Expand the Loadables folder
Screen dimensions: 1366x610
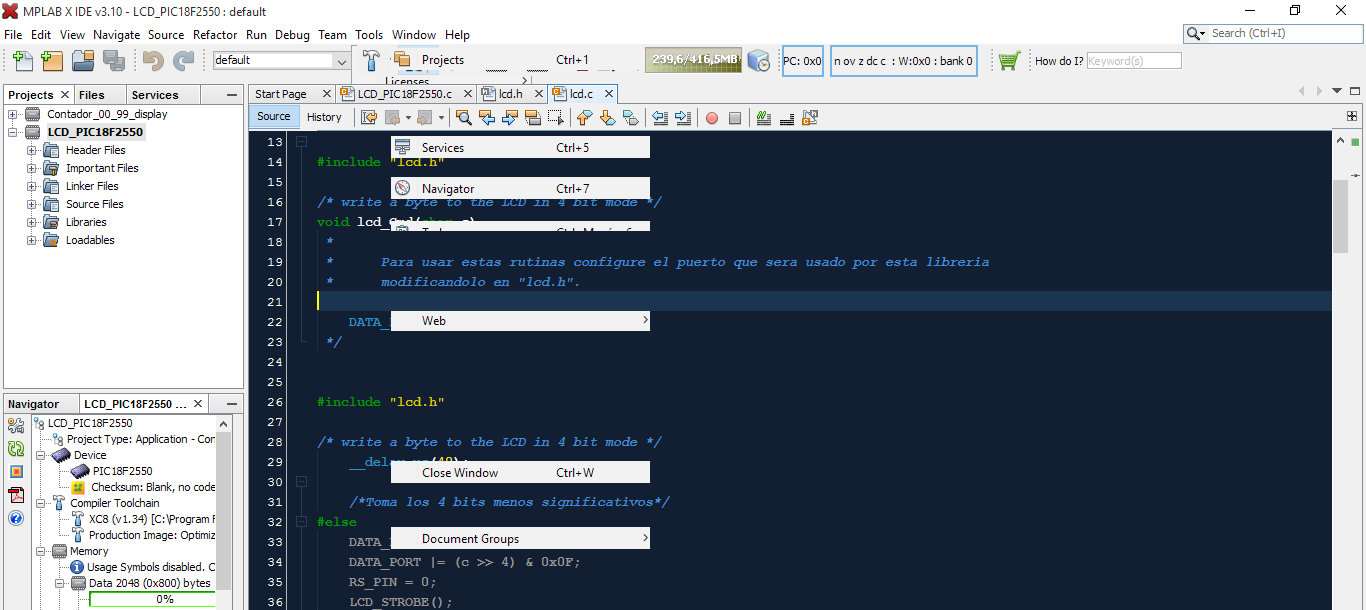coord(31,240)
